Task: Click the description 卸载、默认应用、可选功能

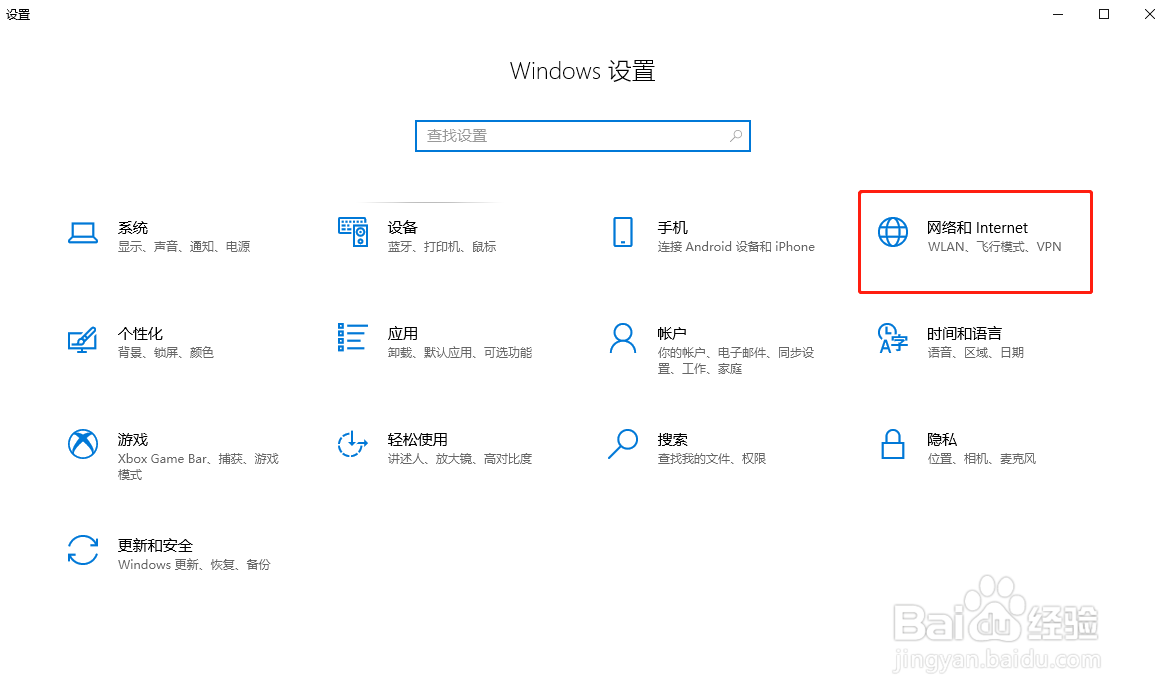Action: [460, 352]
